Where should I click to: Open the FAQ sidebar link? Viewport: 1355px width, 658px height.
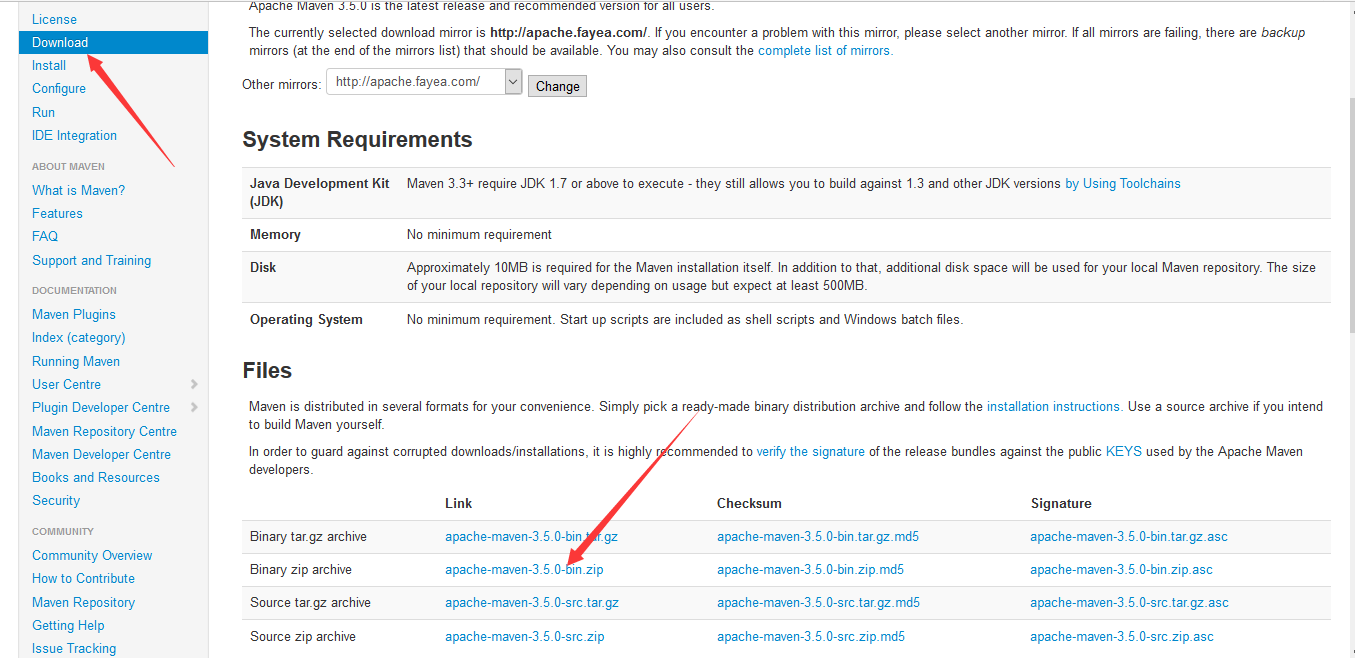click(x=45, y=236)
